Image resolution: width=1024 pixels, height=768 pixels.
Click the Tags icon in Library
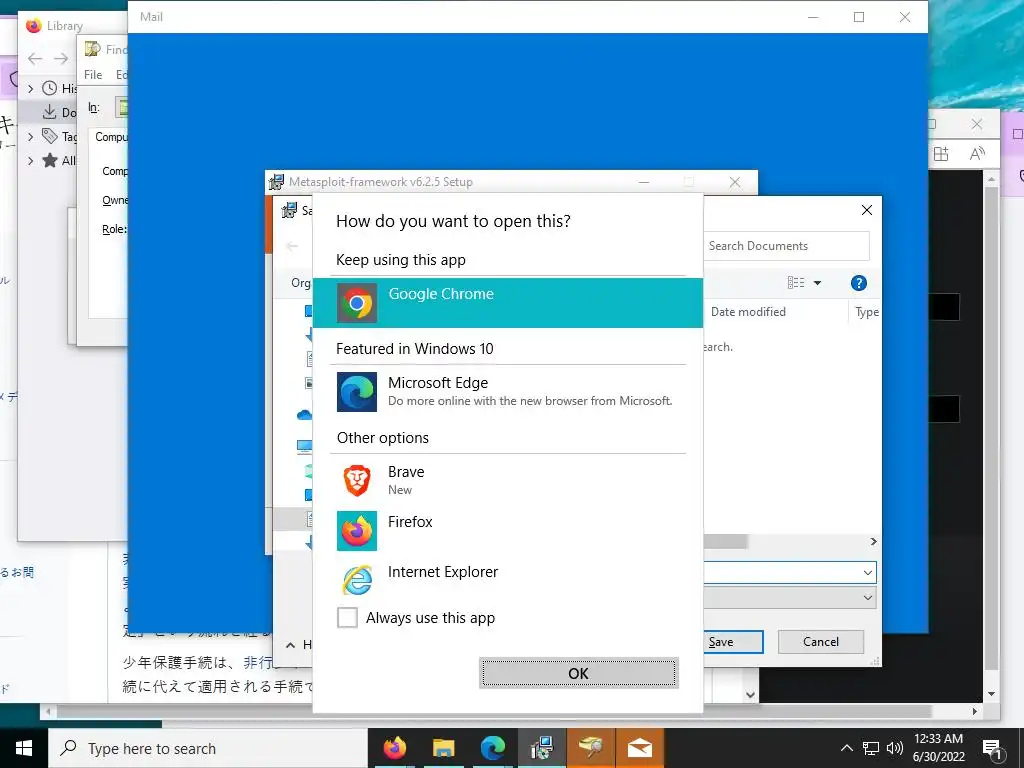pos(50,136)
